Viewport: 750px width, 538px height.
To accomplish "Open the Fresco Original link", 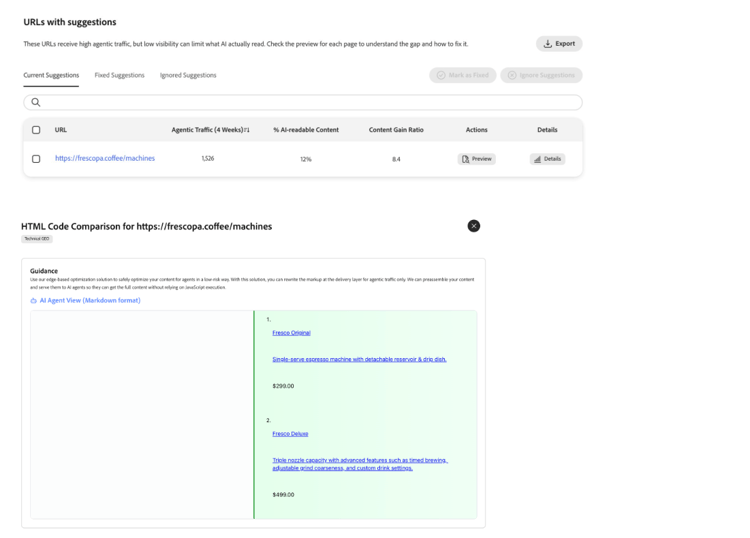I will tap(291, 333).
